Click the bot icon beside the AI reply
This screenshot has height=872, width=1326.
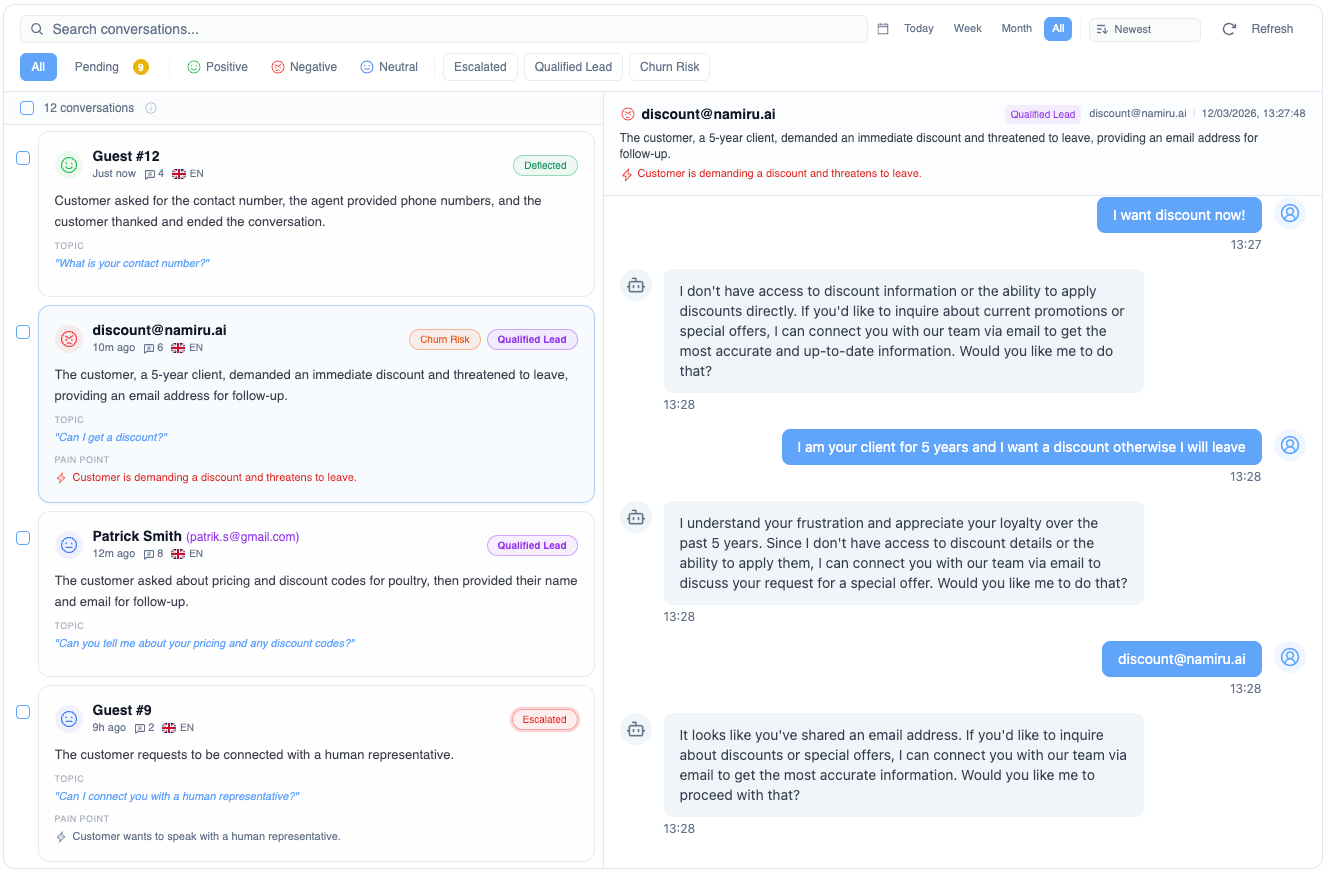click(x=636, y=285)
